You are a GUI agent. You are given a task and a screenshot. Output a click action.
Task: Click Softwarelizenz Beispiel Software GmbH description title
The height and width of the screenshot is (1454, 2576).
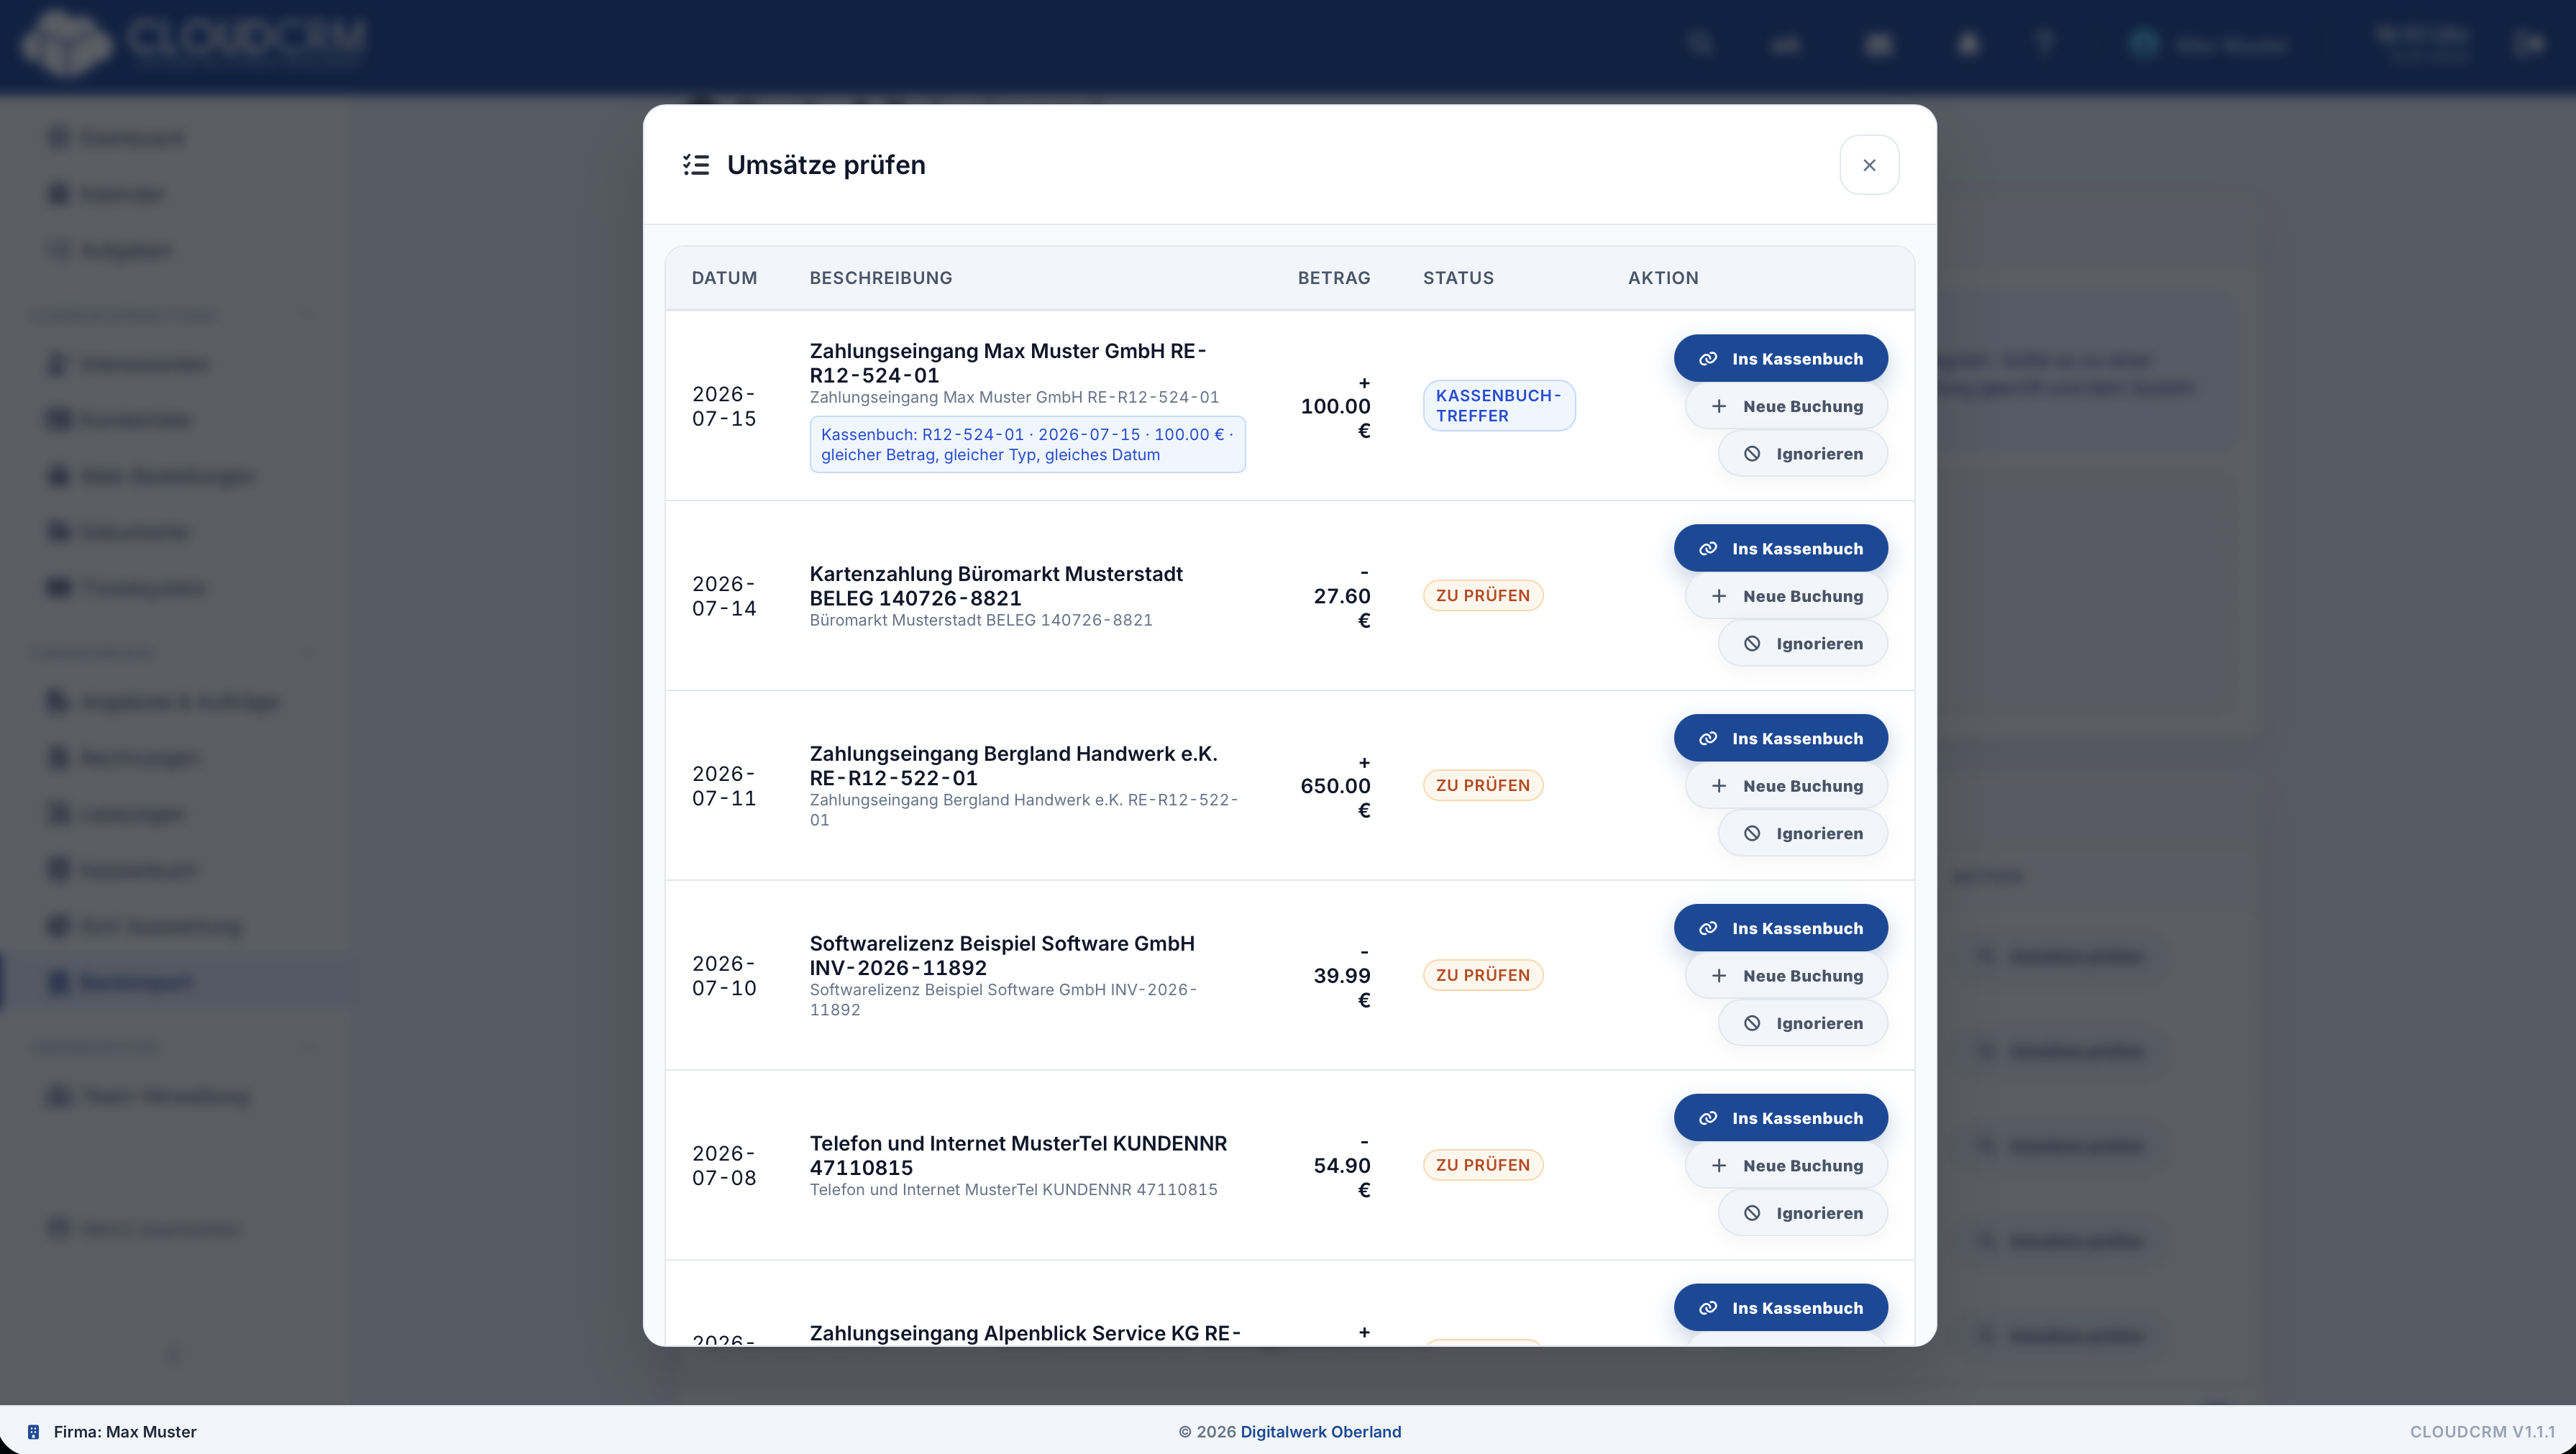pyautogui.click(x=1002, y=956)
